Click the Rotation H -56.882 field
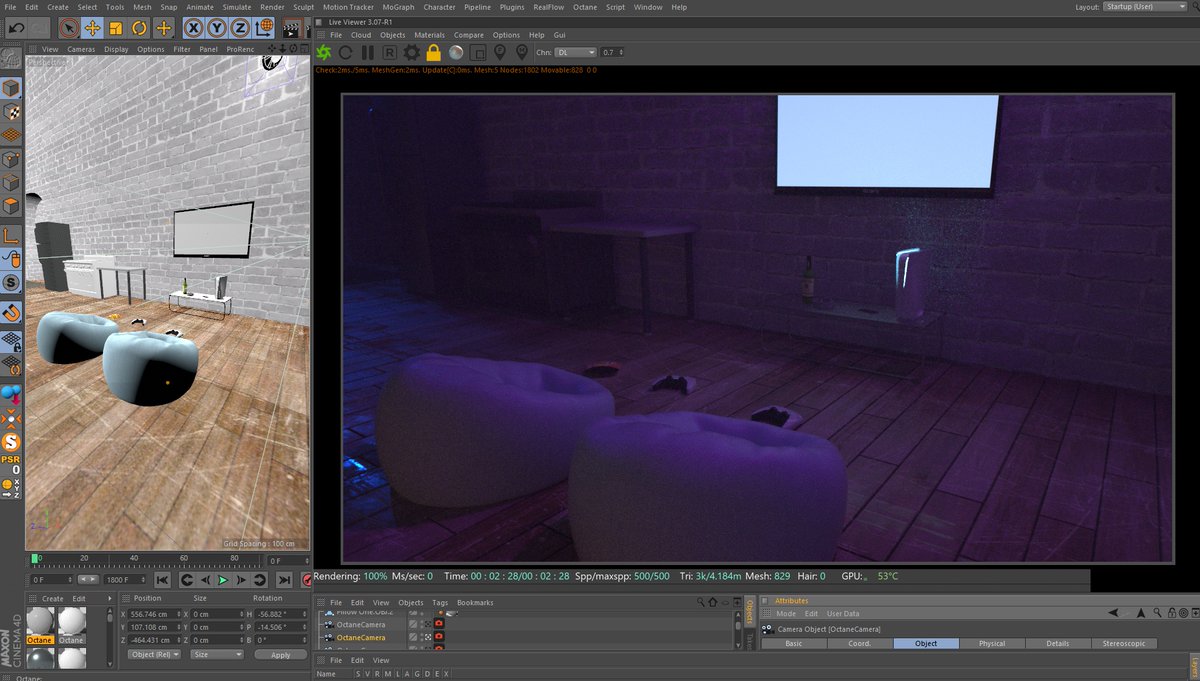Screen dimensions: 1200x681 click(x=279, y=614)
